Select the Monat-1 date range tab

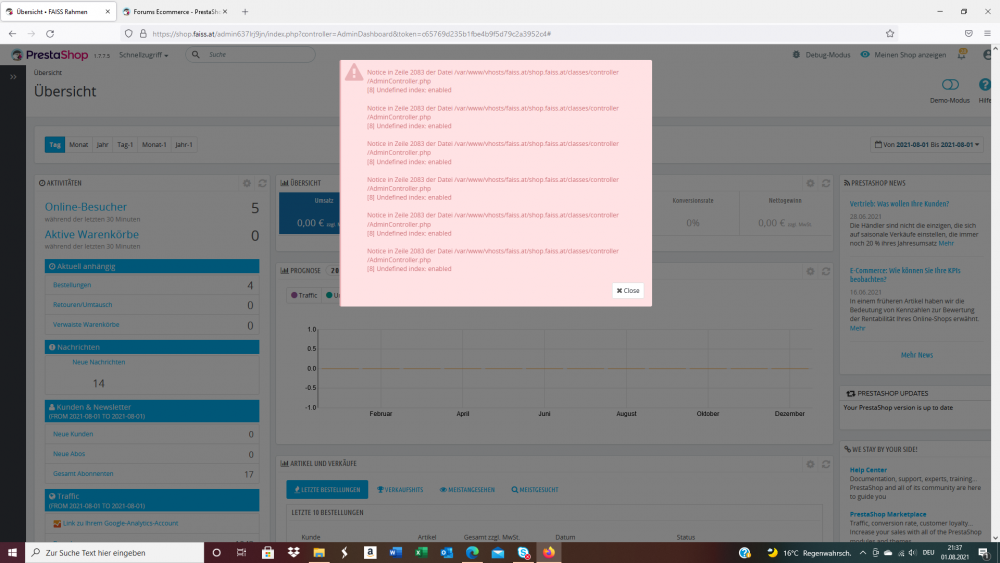point(154,145)
